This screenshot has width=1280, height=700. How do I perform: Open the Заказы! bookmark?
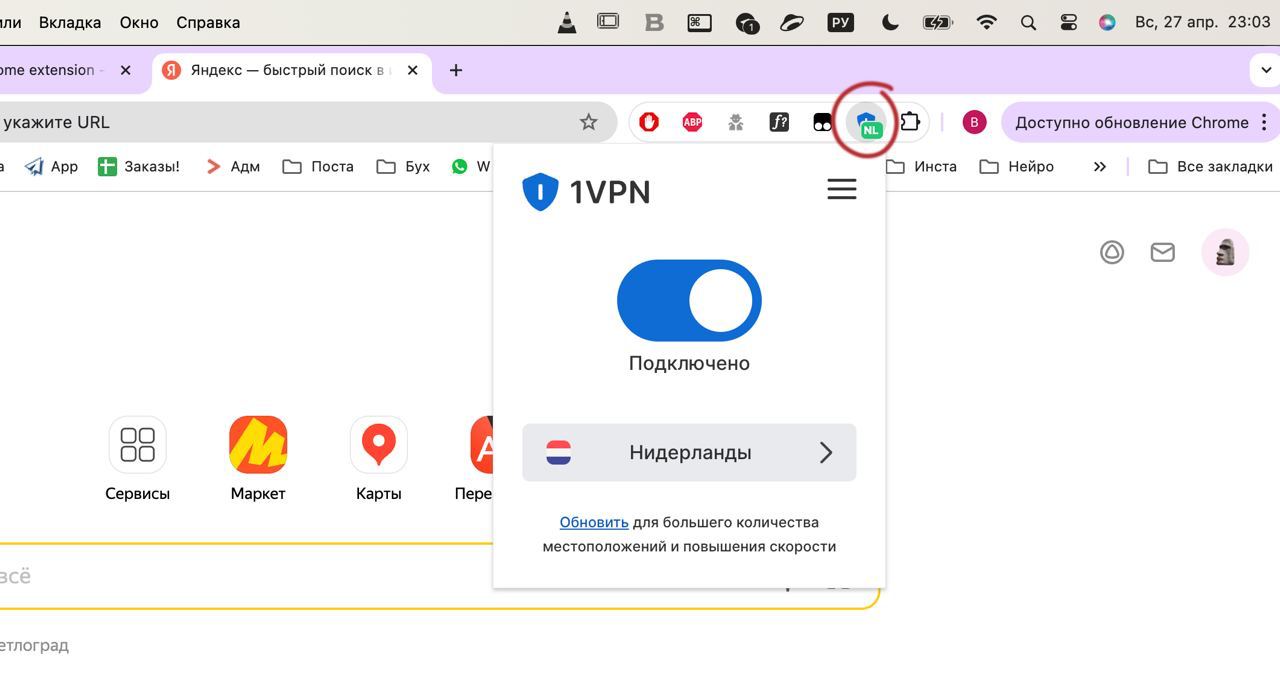click(x=139, y=166)
